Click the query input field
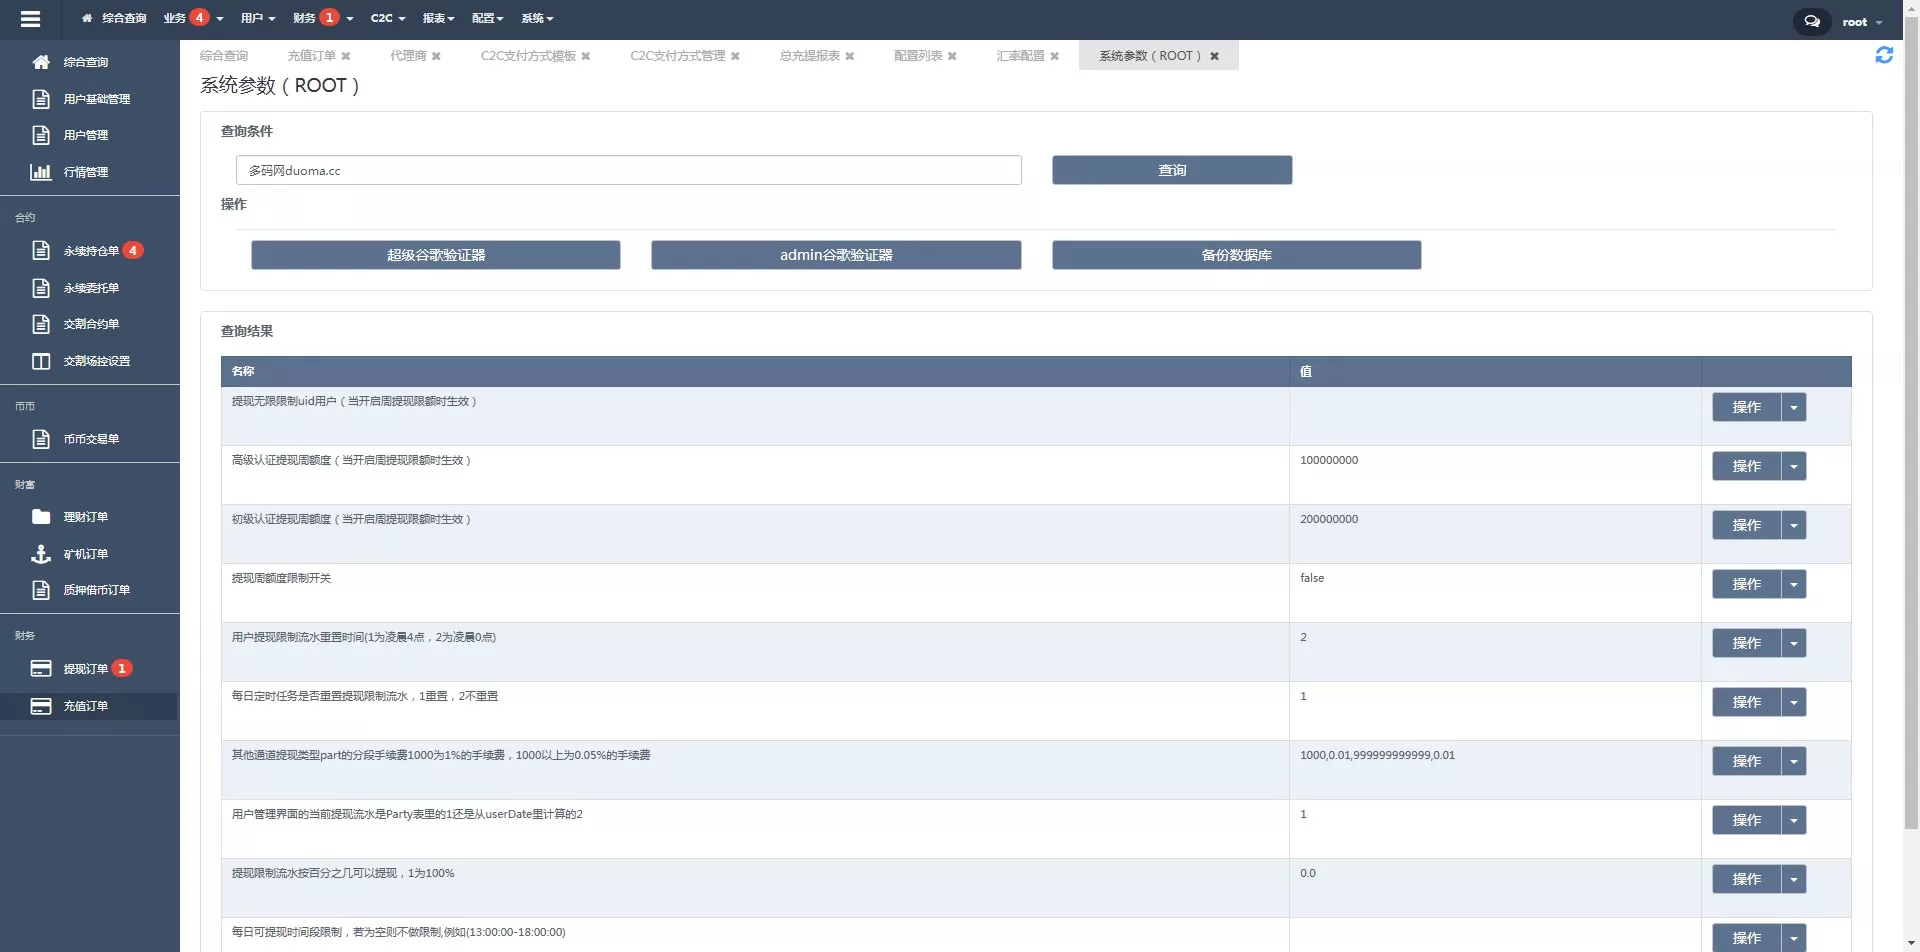 coord(628,171)
